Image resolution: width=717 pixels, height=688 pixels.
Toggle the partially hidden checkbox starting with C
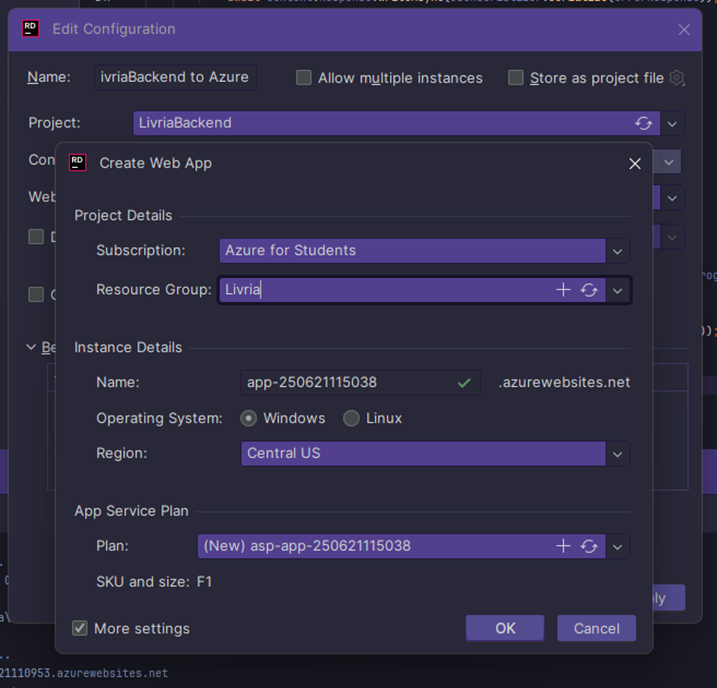(36, 294)
